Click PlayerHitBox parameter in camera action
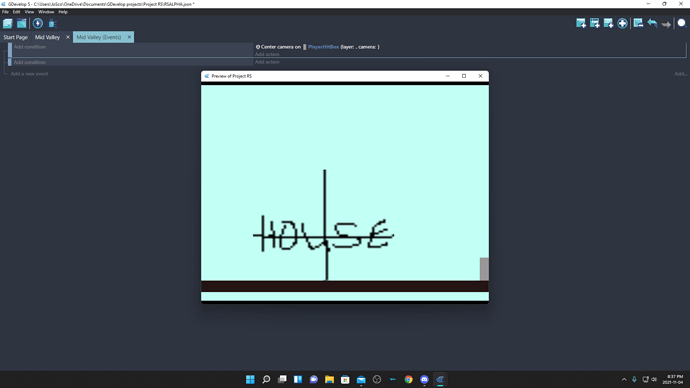 (x=323, y=47)
